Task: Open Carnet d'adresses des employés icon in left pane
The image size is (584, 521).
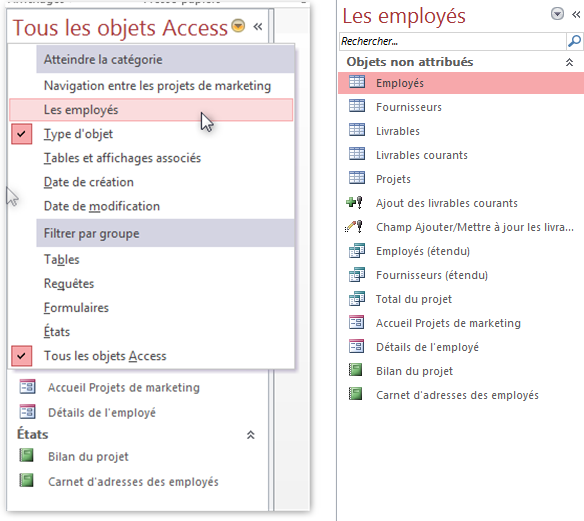Action: tap(26, 480)
